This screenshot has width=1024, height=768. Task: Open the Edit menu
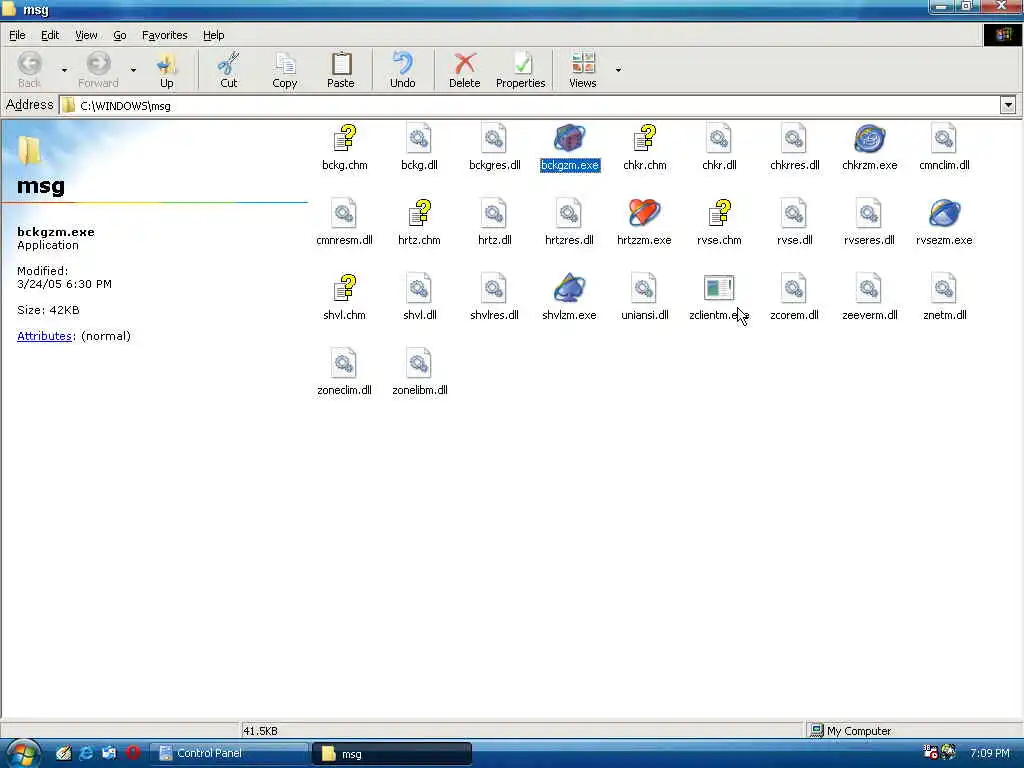pos(50,35)
